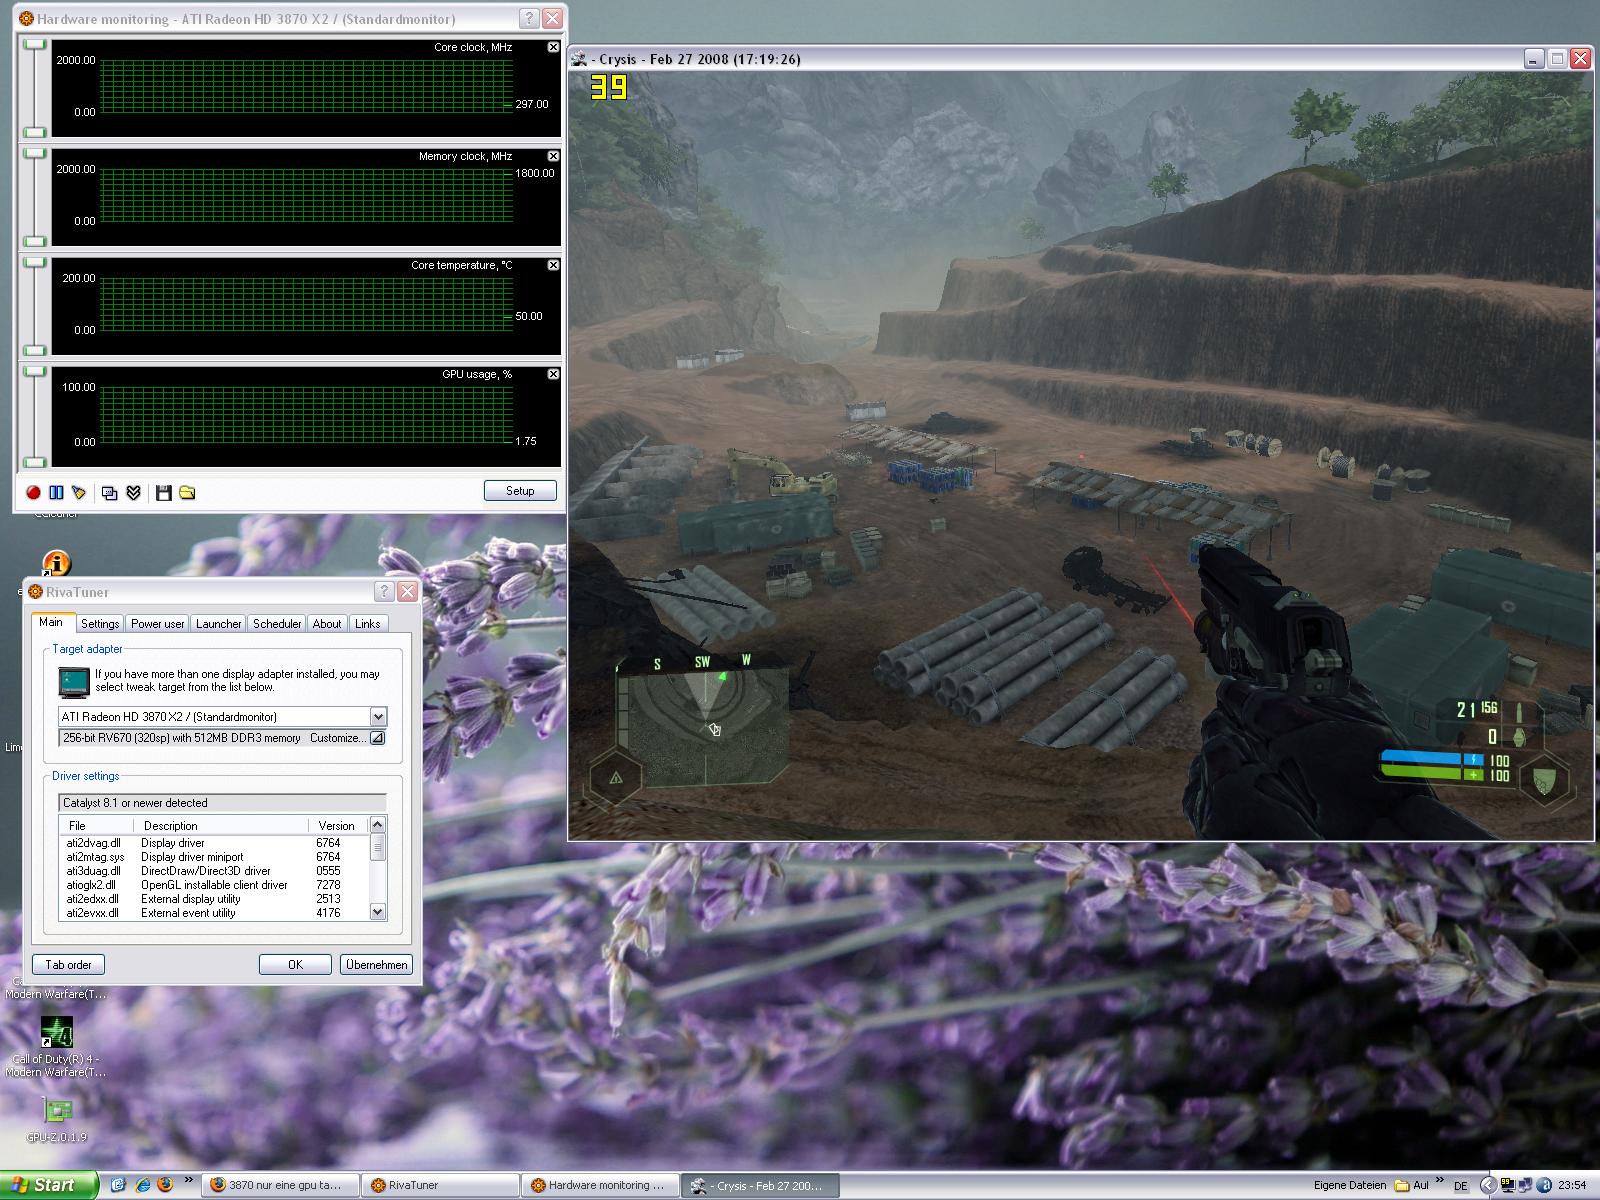Screen dimensions: 1600x1200
Task: Confirm RivaTuner with the OK button
Action: 295,965
